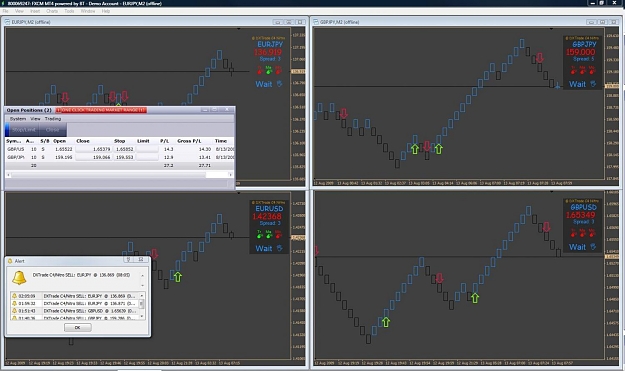Open the System menu in Open Positions
Screen dimensions: 625x371
18,119
